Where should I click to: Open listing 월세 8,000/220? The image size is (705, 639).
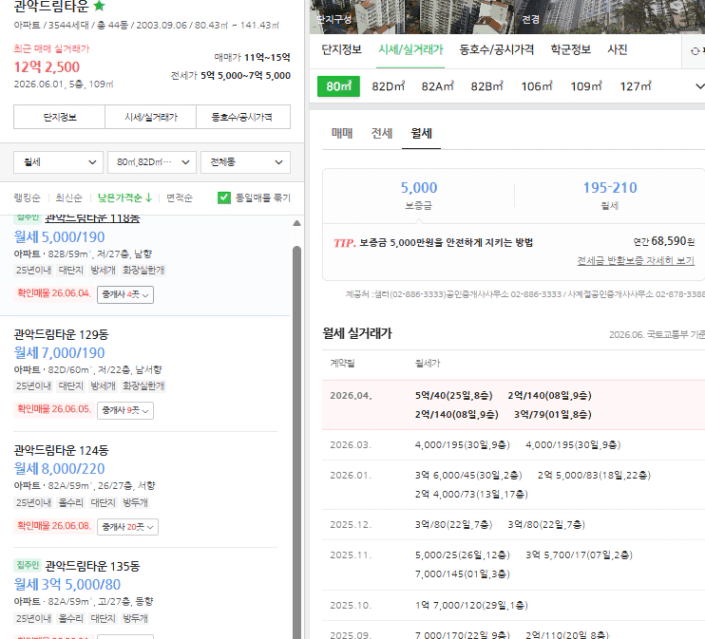coord(59,469)
